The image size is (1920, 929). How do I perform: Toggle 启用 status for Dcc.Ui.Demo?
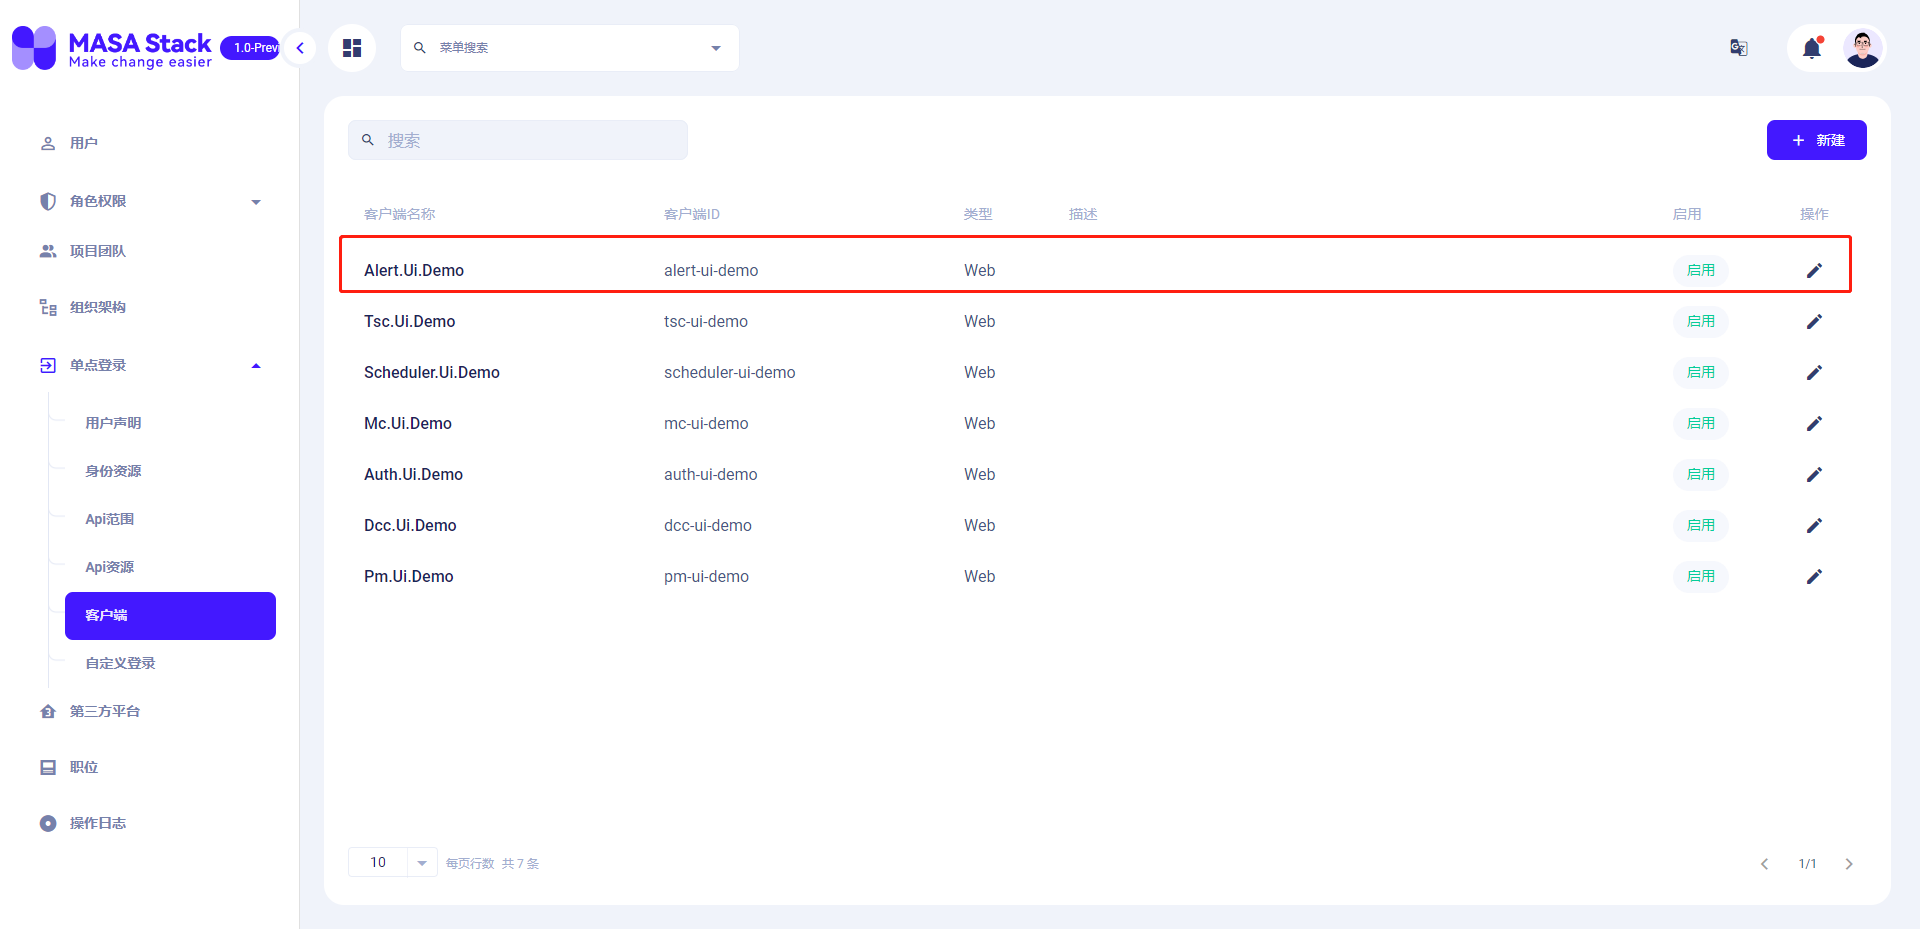[1700, 525]
